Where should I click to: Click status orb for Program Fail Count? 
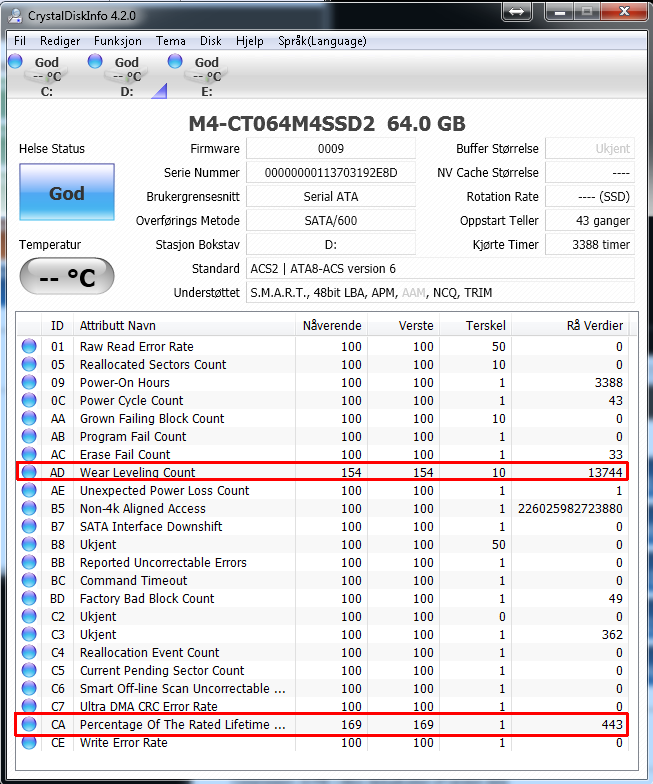point(29,436)
